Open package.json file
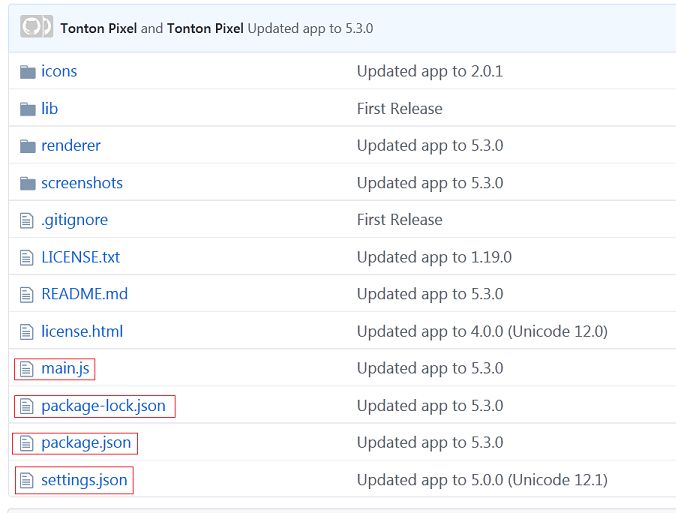 tap(86, 443)
